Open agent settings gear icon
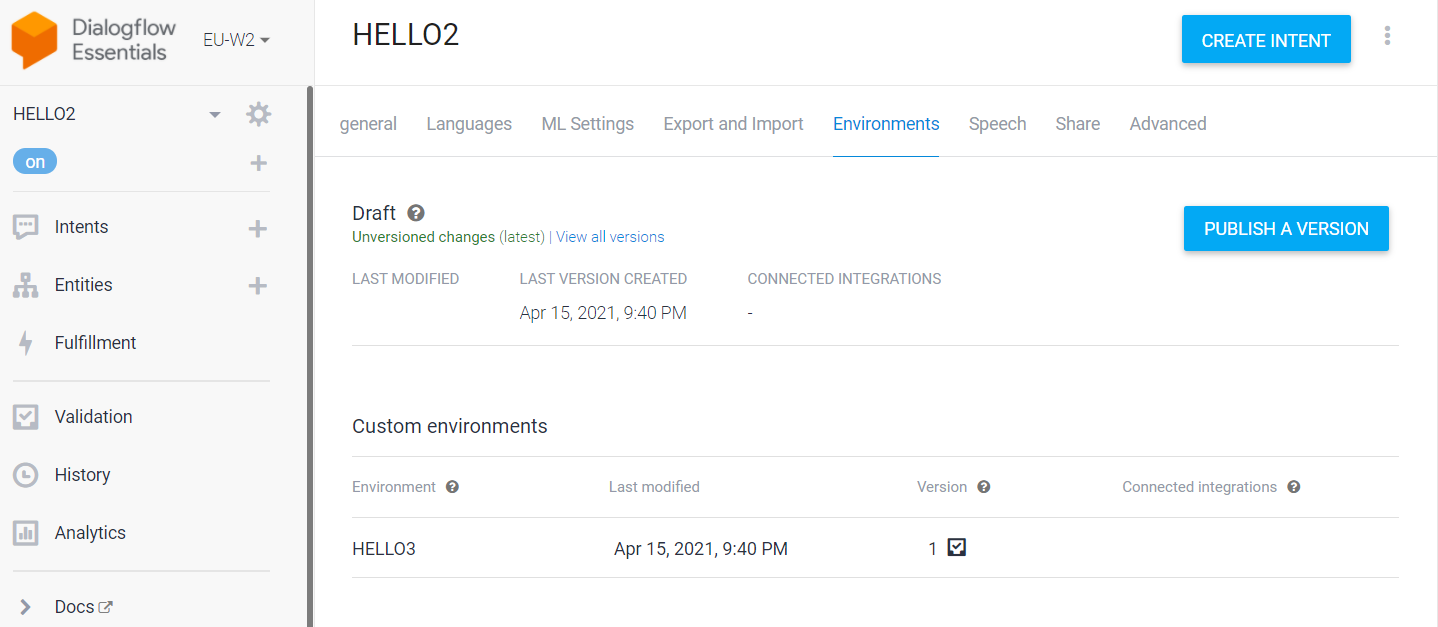This screenshot has height=627, width=1438. tap(259, 114)
